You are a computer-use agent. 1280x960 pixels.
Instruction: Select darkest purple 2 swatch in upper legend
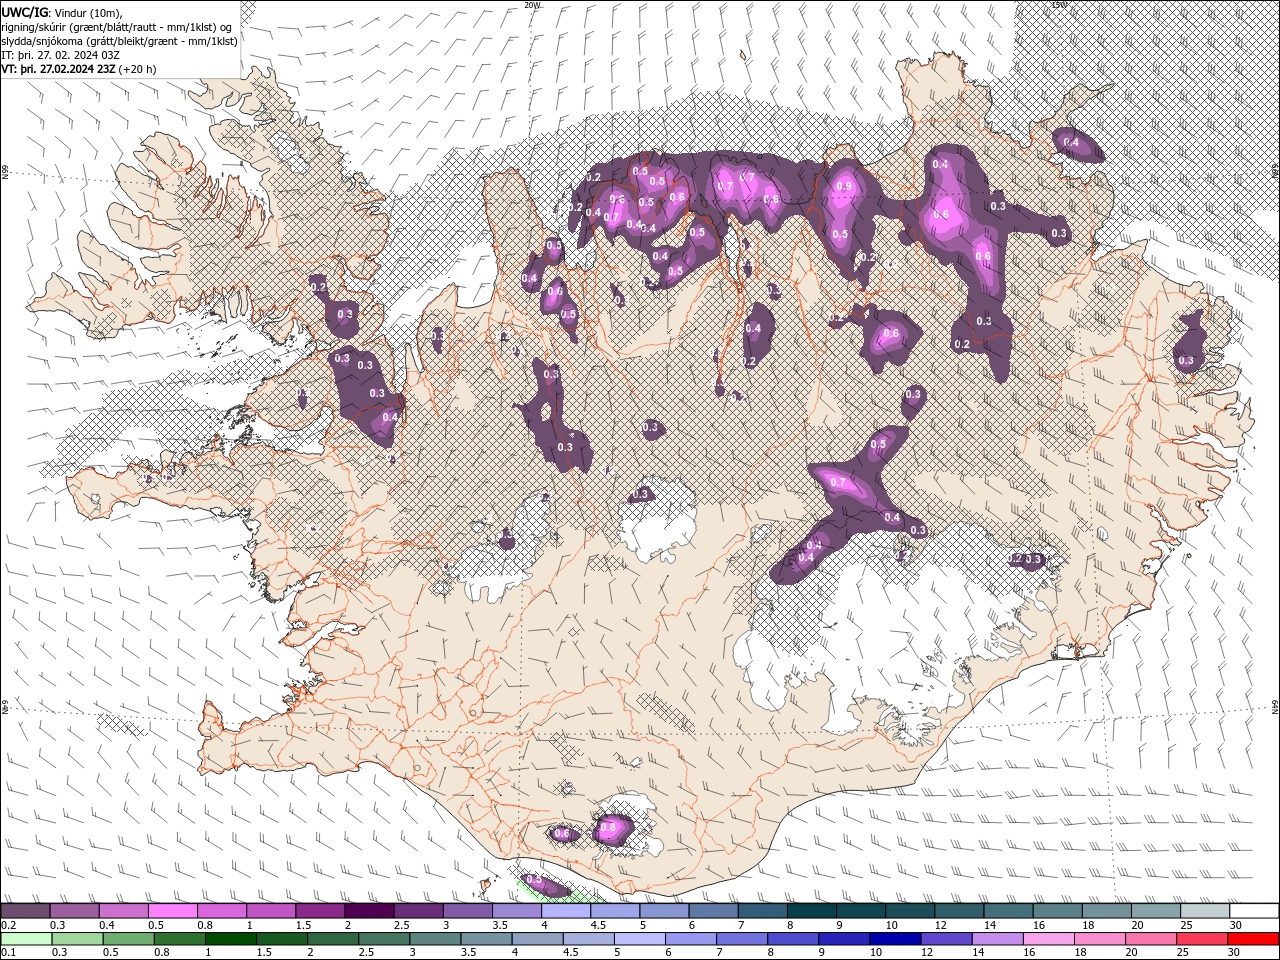369,911
